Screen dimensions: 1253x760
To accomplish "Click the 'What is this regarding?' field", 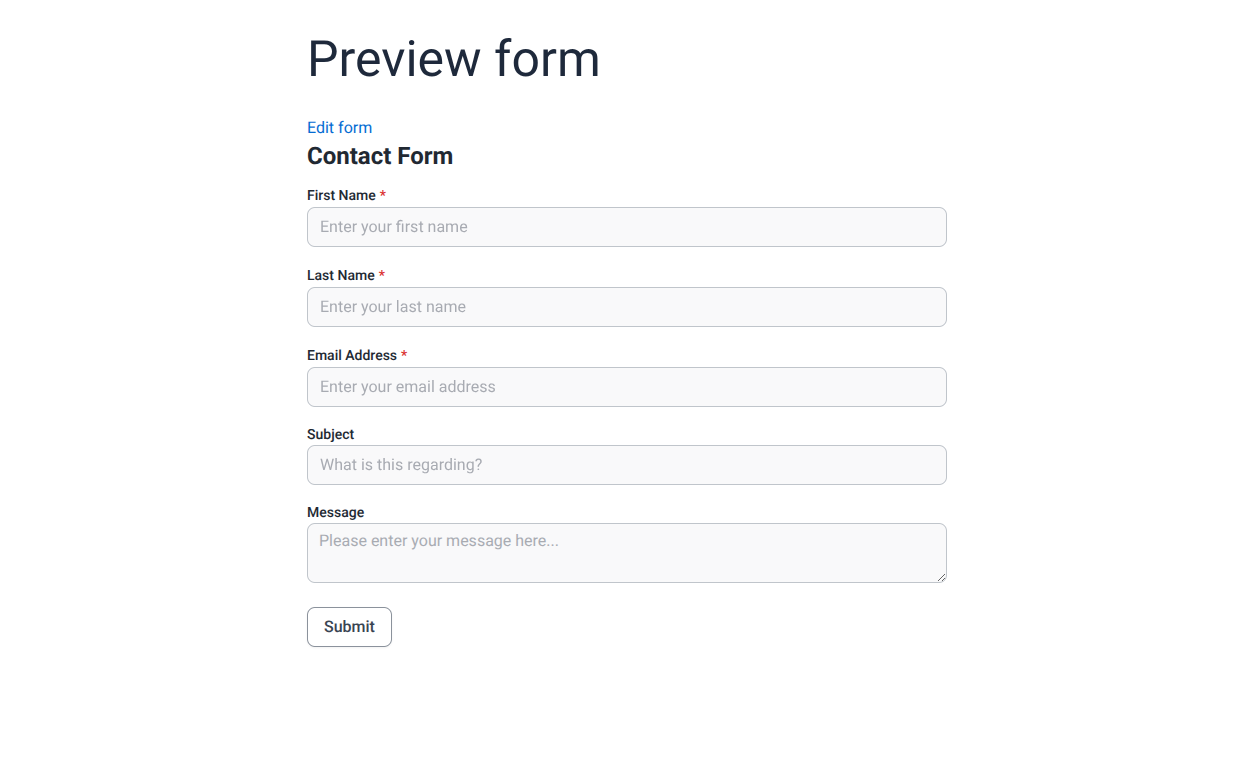I will (626, 465).
